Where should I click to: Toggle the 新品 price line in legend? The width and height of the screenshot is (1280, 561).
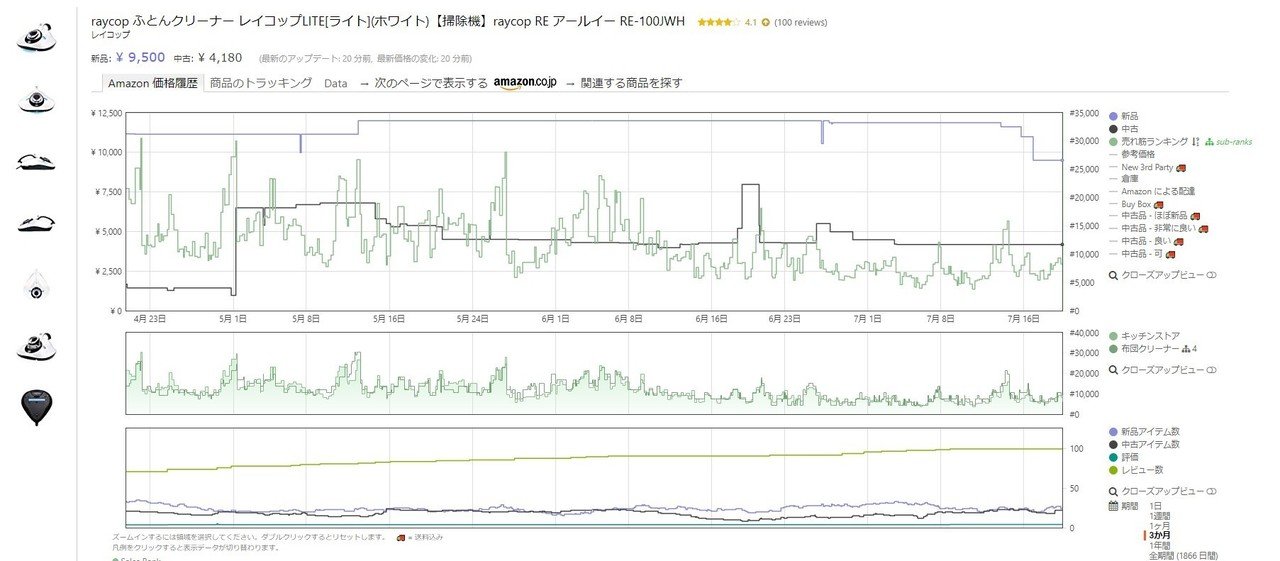pos(1123,116)
